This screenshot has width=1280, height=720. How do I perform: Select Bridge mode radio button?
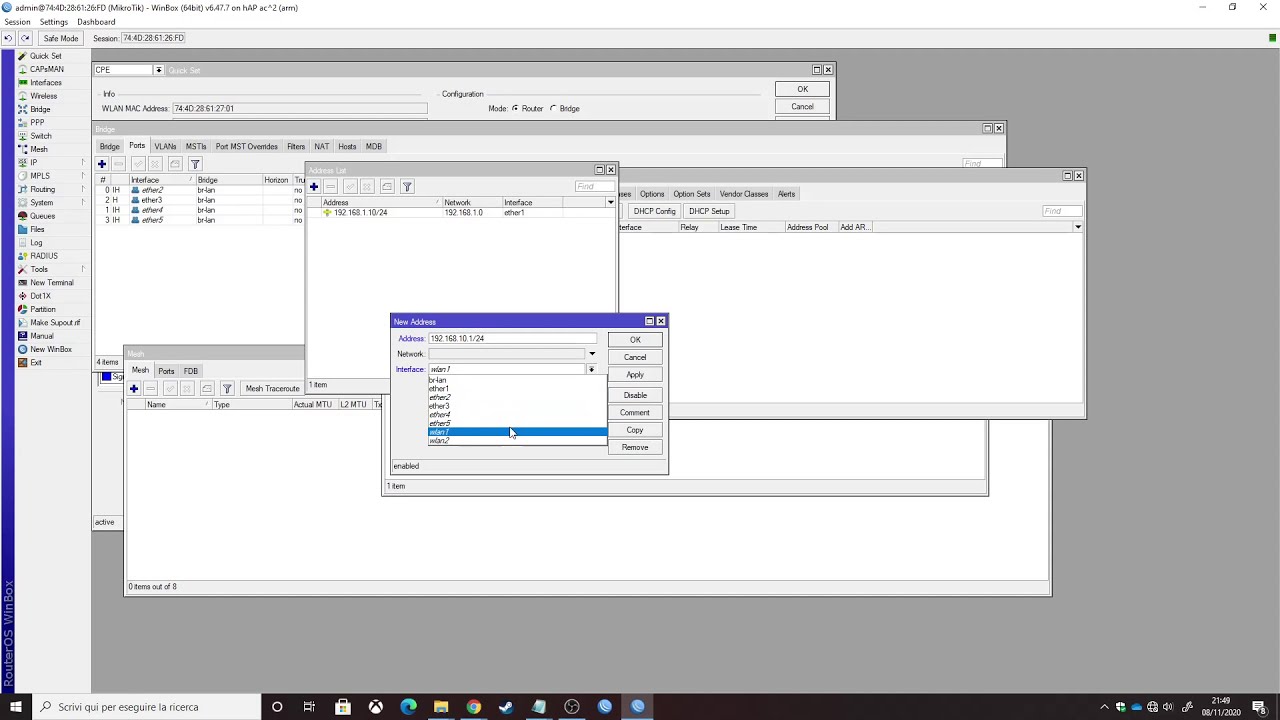[553, 108]
